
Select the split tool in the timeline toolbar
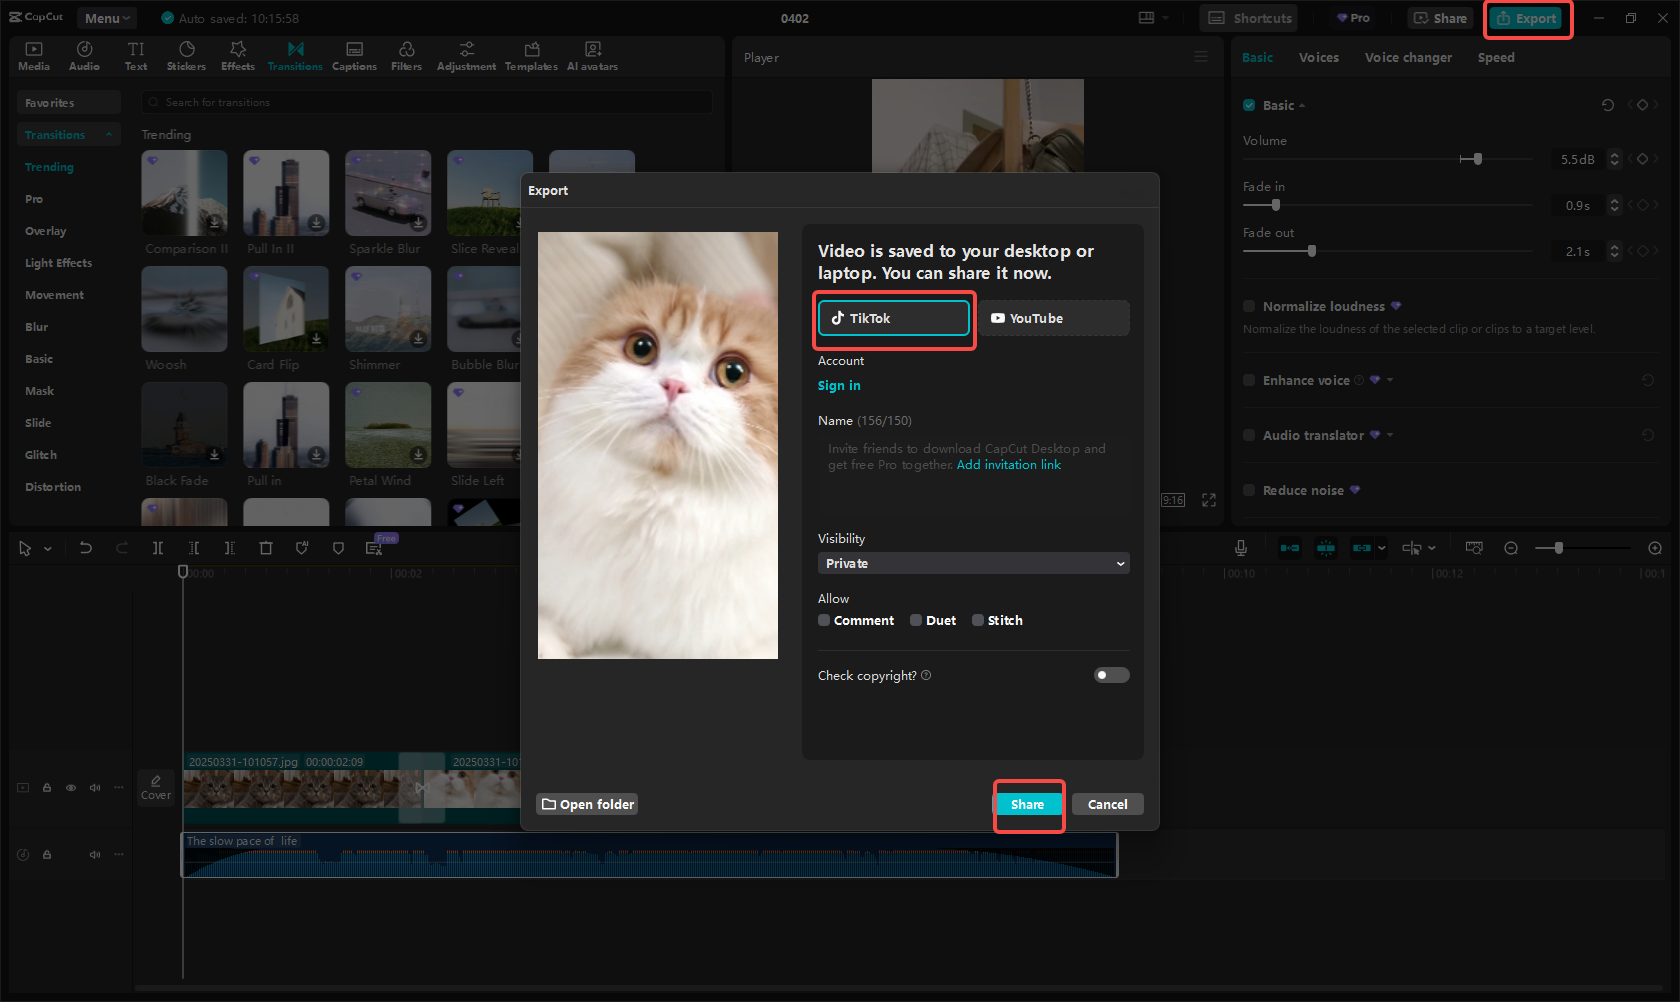(x=157, y=548)
